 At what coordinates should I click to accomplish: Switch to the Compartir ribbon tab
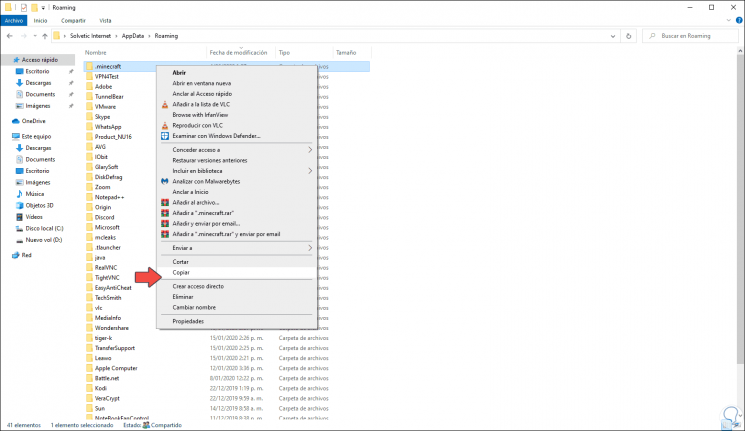pyautogui.click(x=73, y=20)
